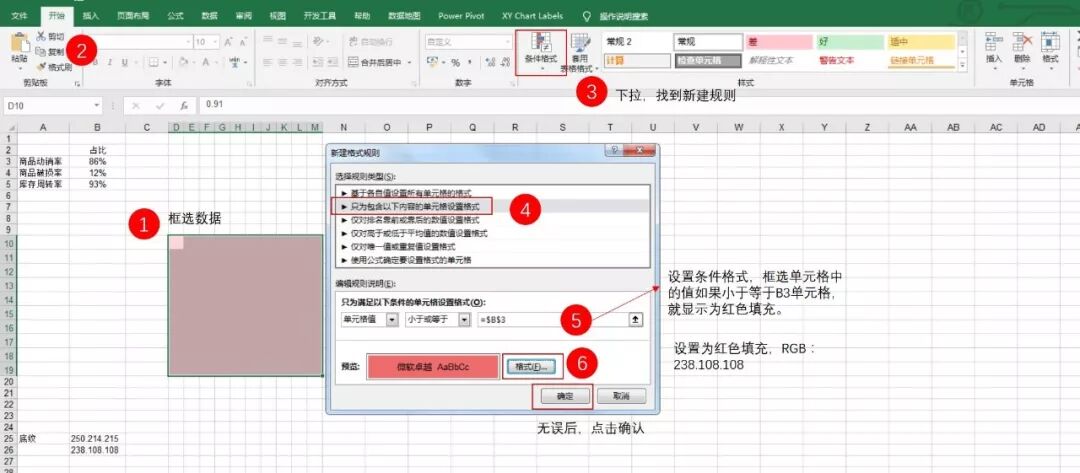The image size is (1080, 473).
Task: Open the font name dropdown
Action: point(188,42)
